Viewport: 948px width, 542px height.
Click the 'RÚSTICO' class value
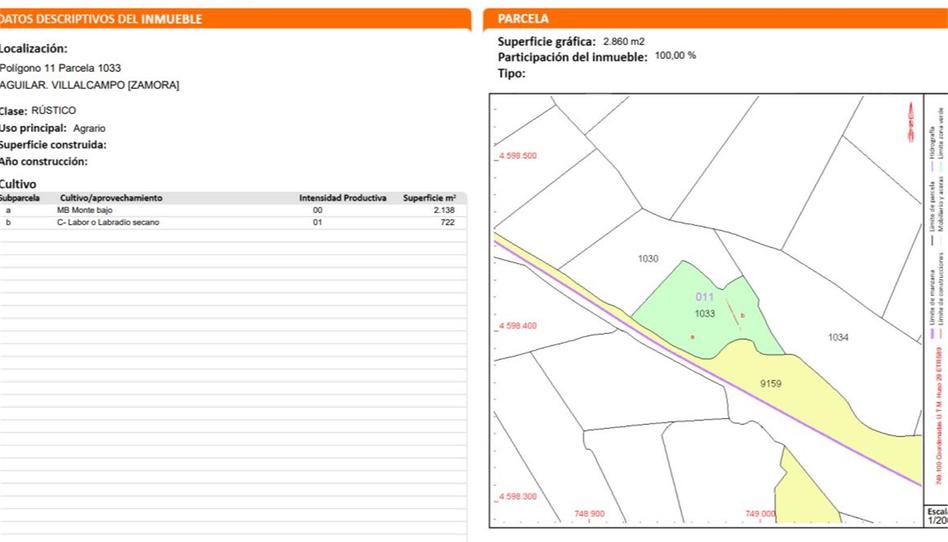[54, 111]
